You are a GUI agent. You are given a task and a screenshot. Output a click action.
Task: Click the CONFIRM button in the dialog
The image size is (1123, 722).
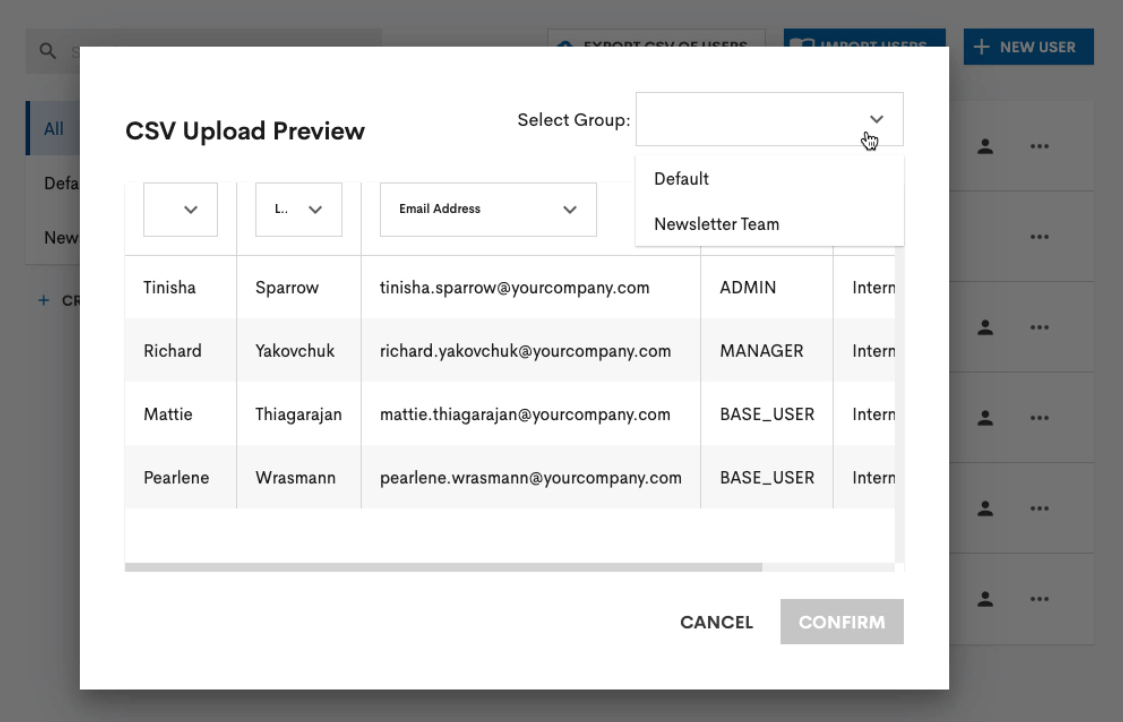[842, 622]
